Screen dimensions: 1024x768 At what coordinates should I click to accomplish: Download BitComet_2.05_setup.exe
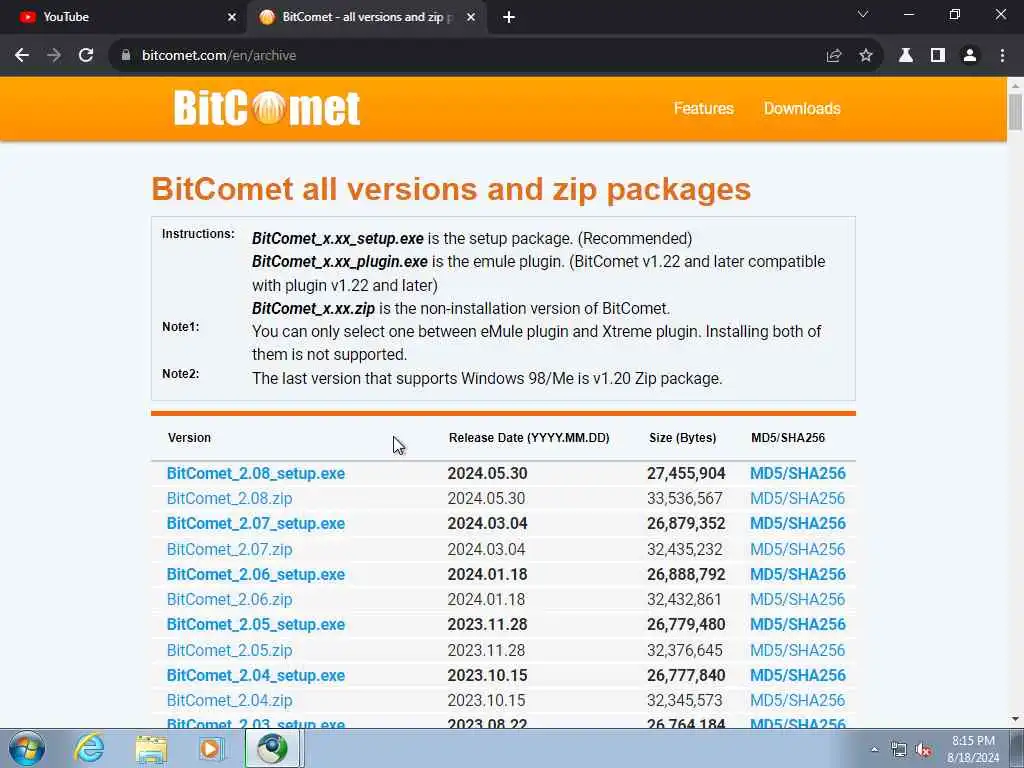pos(256,625)
